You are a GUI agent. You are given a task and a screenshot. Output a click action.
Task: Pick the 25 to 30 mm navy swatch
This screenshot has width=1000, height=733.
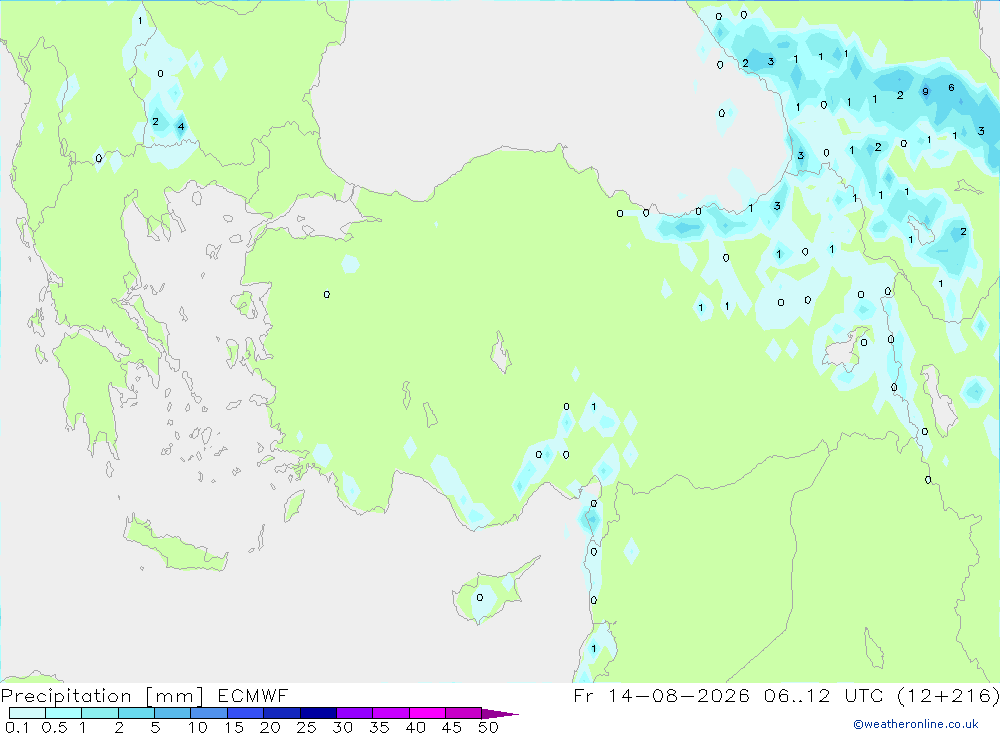pos(318,713)
